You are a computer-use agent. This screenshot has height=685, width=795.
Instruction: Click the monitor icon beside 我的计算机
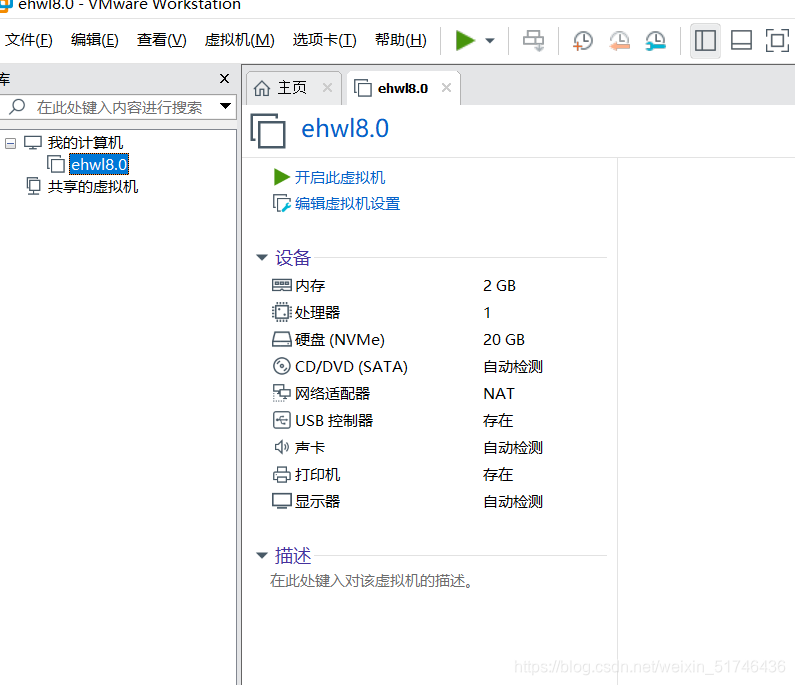click(33, 142)
